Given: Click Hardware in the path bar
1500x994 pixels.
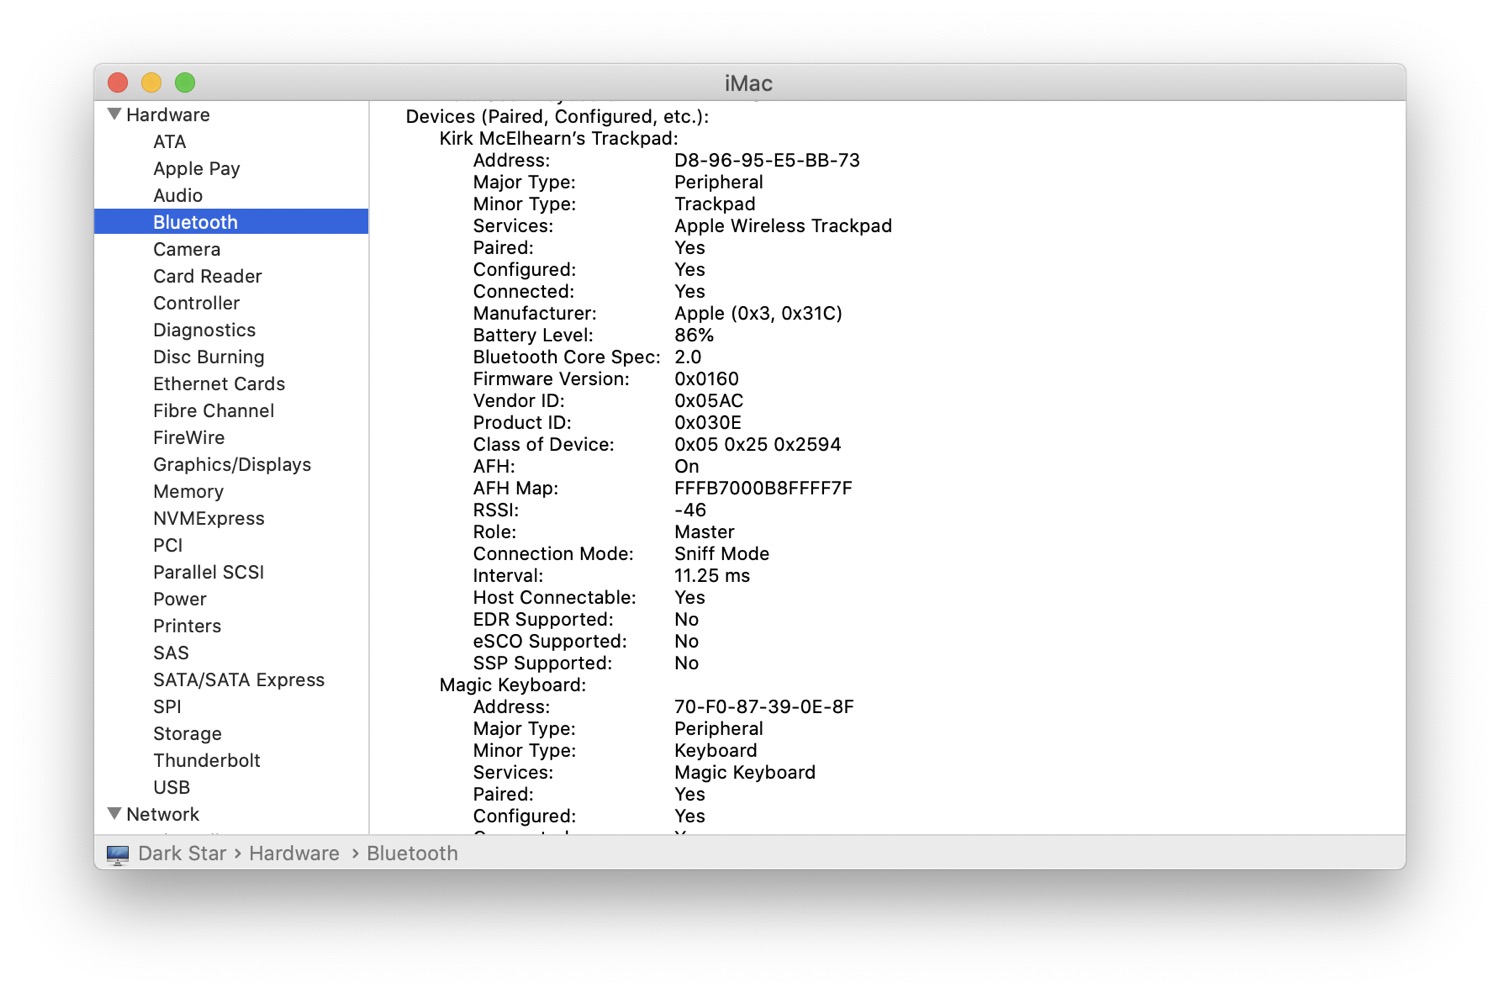Looking at the screenshot, I should (x=294, y=854).
